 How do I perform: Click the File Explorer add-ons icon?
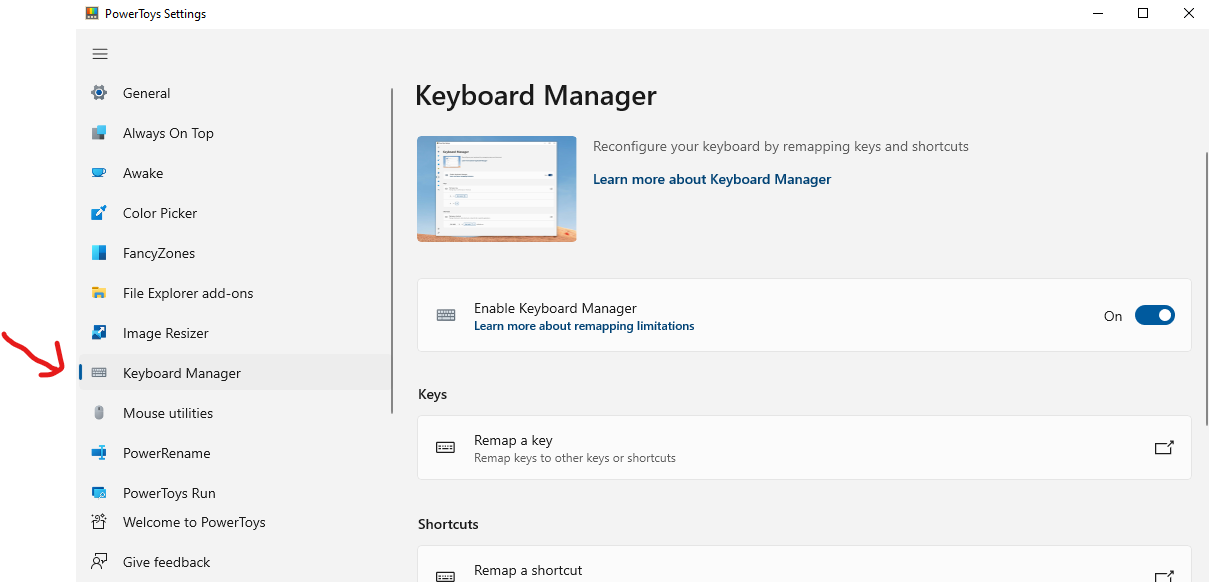(99, 293)
